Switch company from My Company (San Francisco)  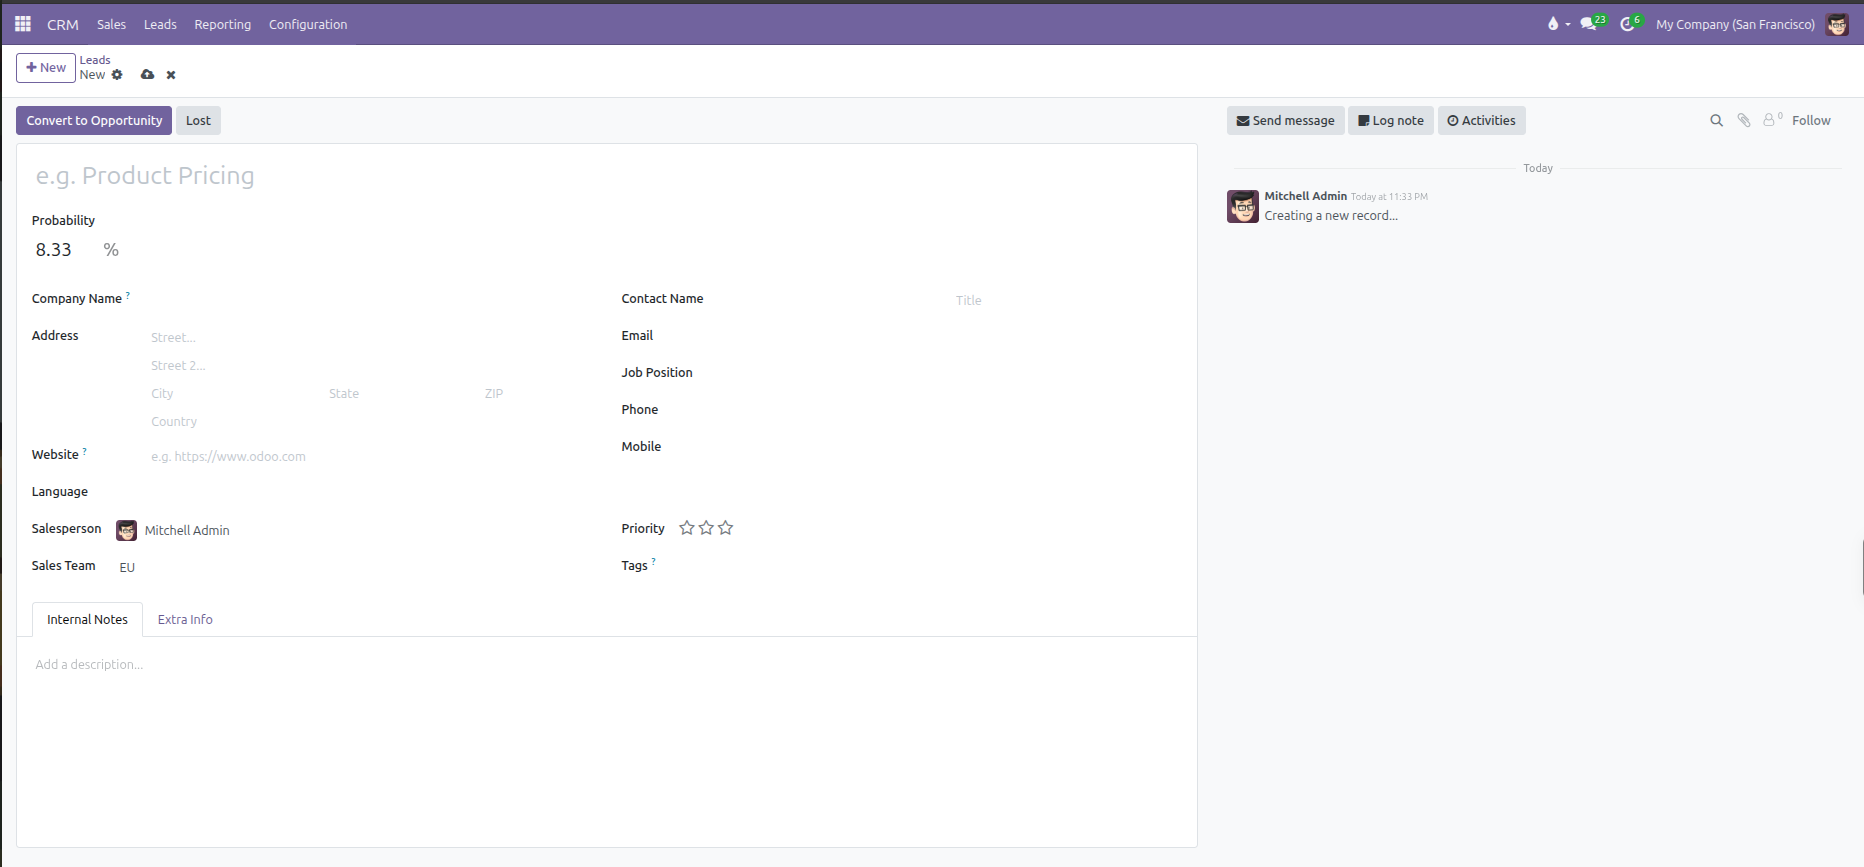(x=1735, y=24)
